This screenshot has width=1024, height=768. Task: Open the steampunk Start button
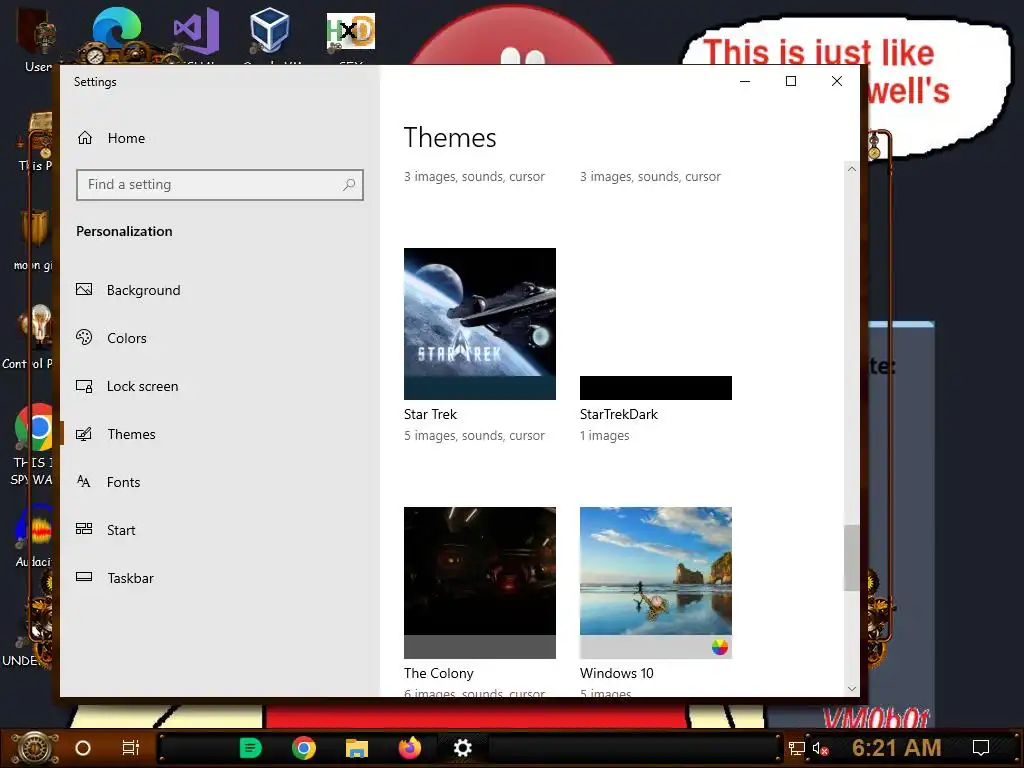coord(33,748)
